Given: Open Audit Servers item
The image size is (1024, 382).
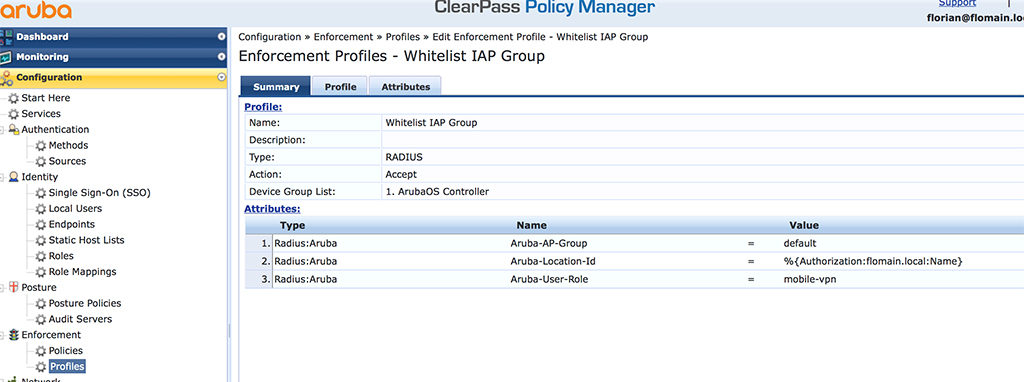Looking at the screenshot, I should tap(80, 319).
